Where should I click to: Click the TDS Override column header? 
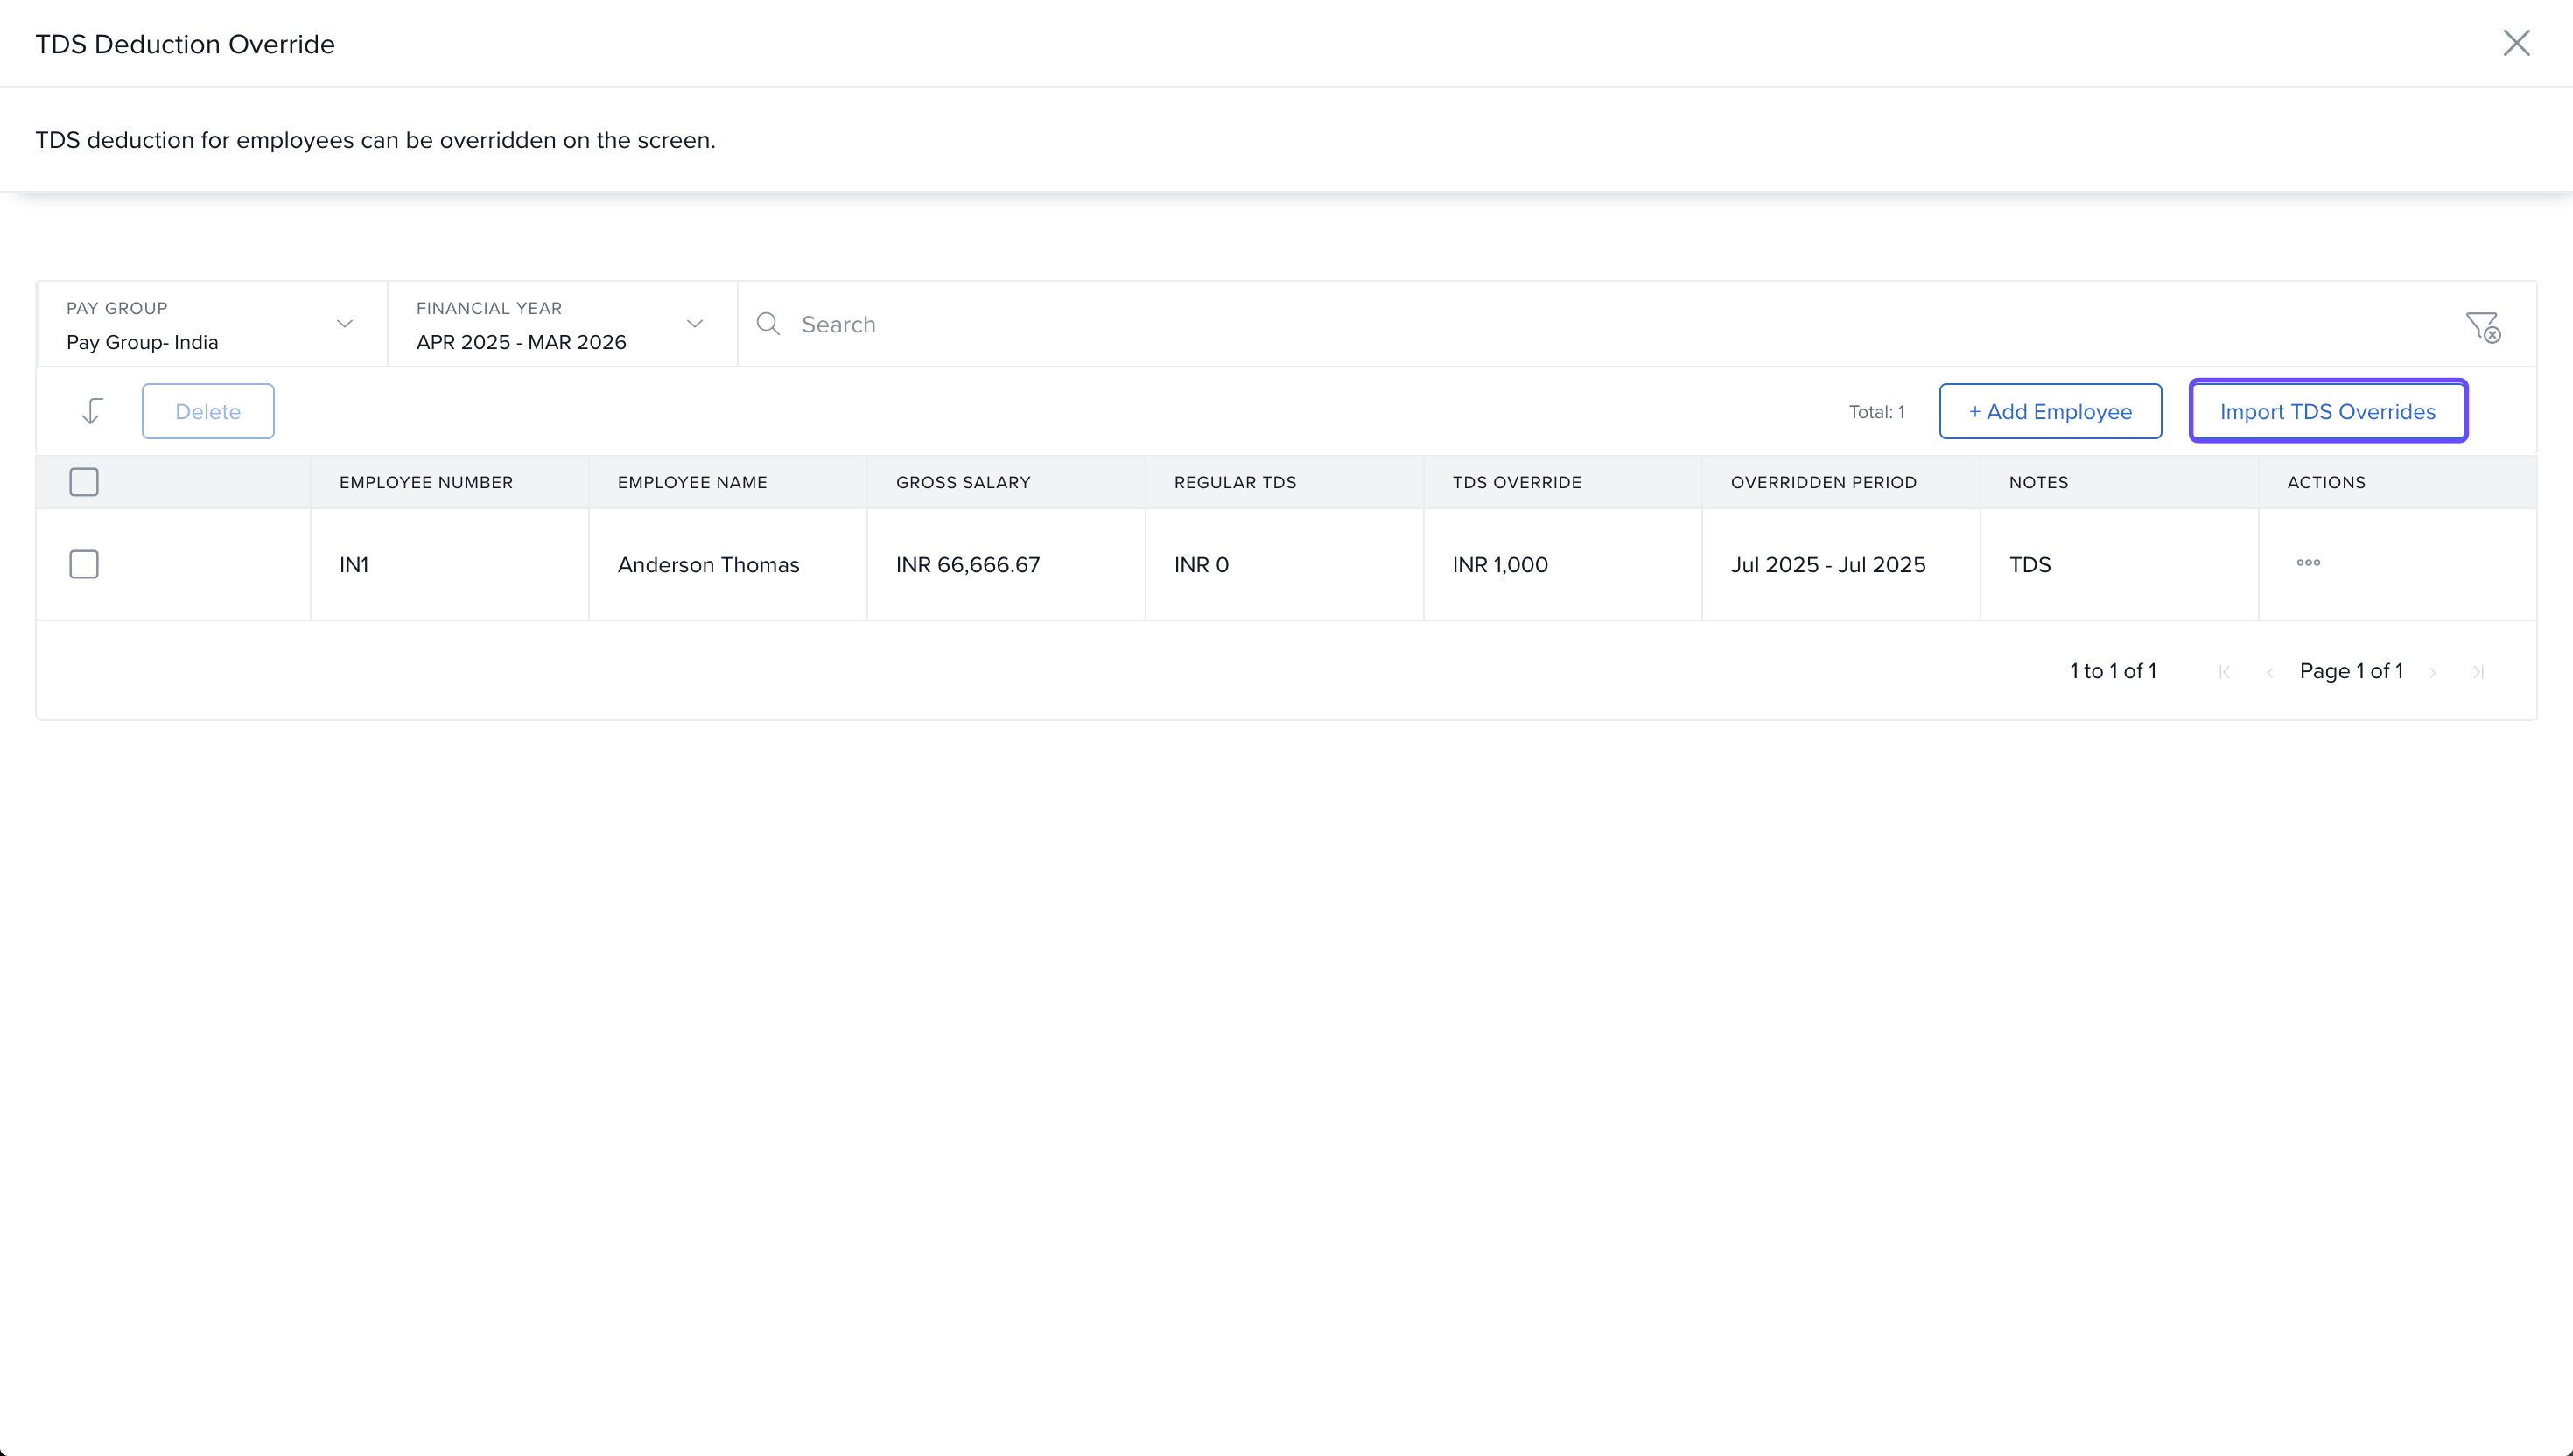point(1516,482)
